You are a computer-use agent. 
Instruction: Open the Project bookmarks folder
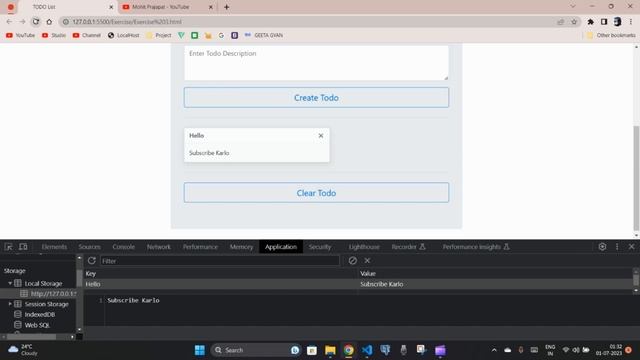coord(159,35)
